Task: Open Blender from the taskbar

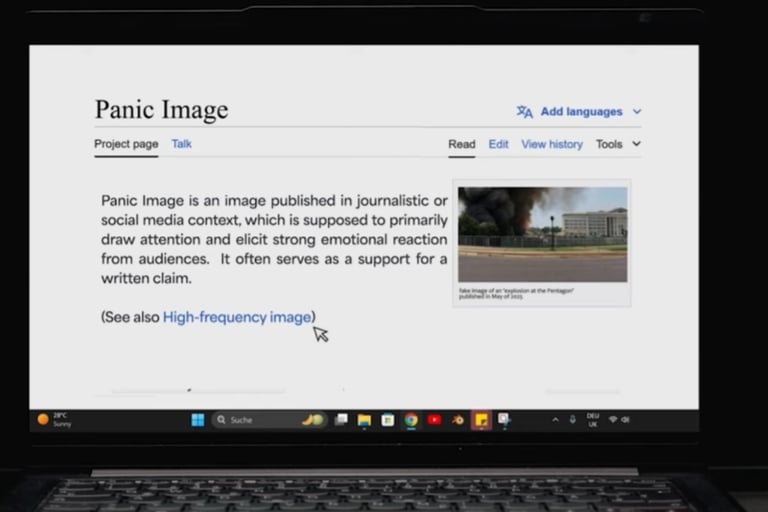Action: [457, 420]
